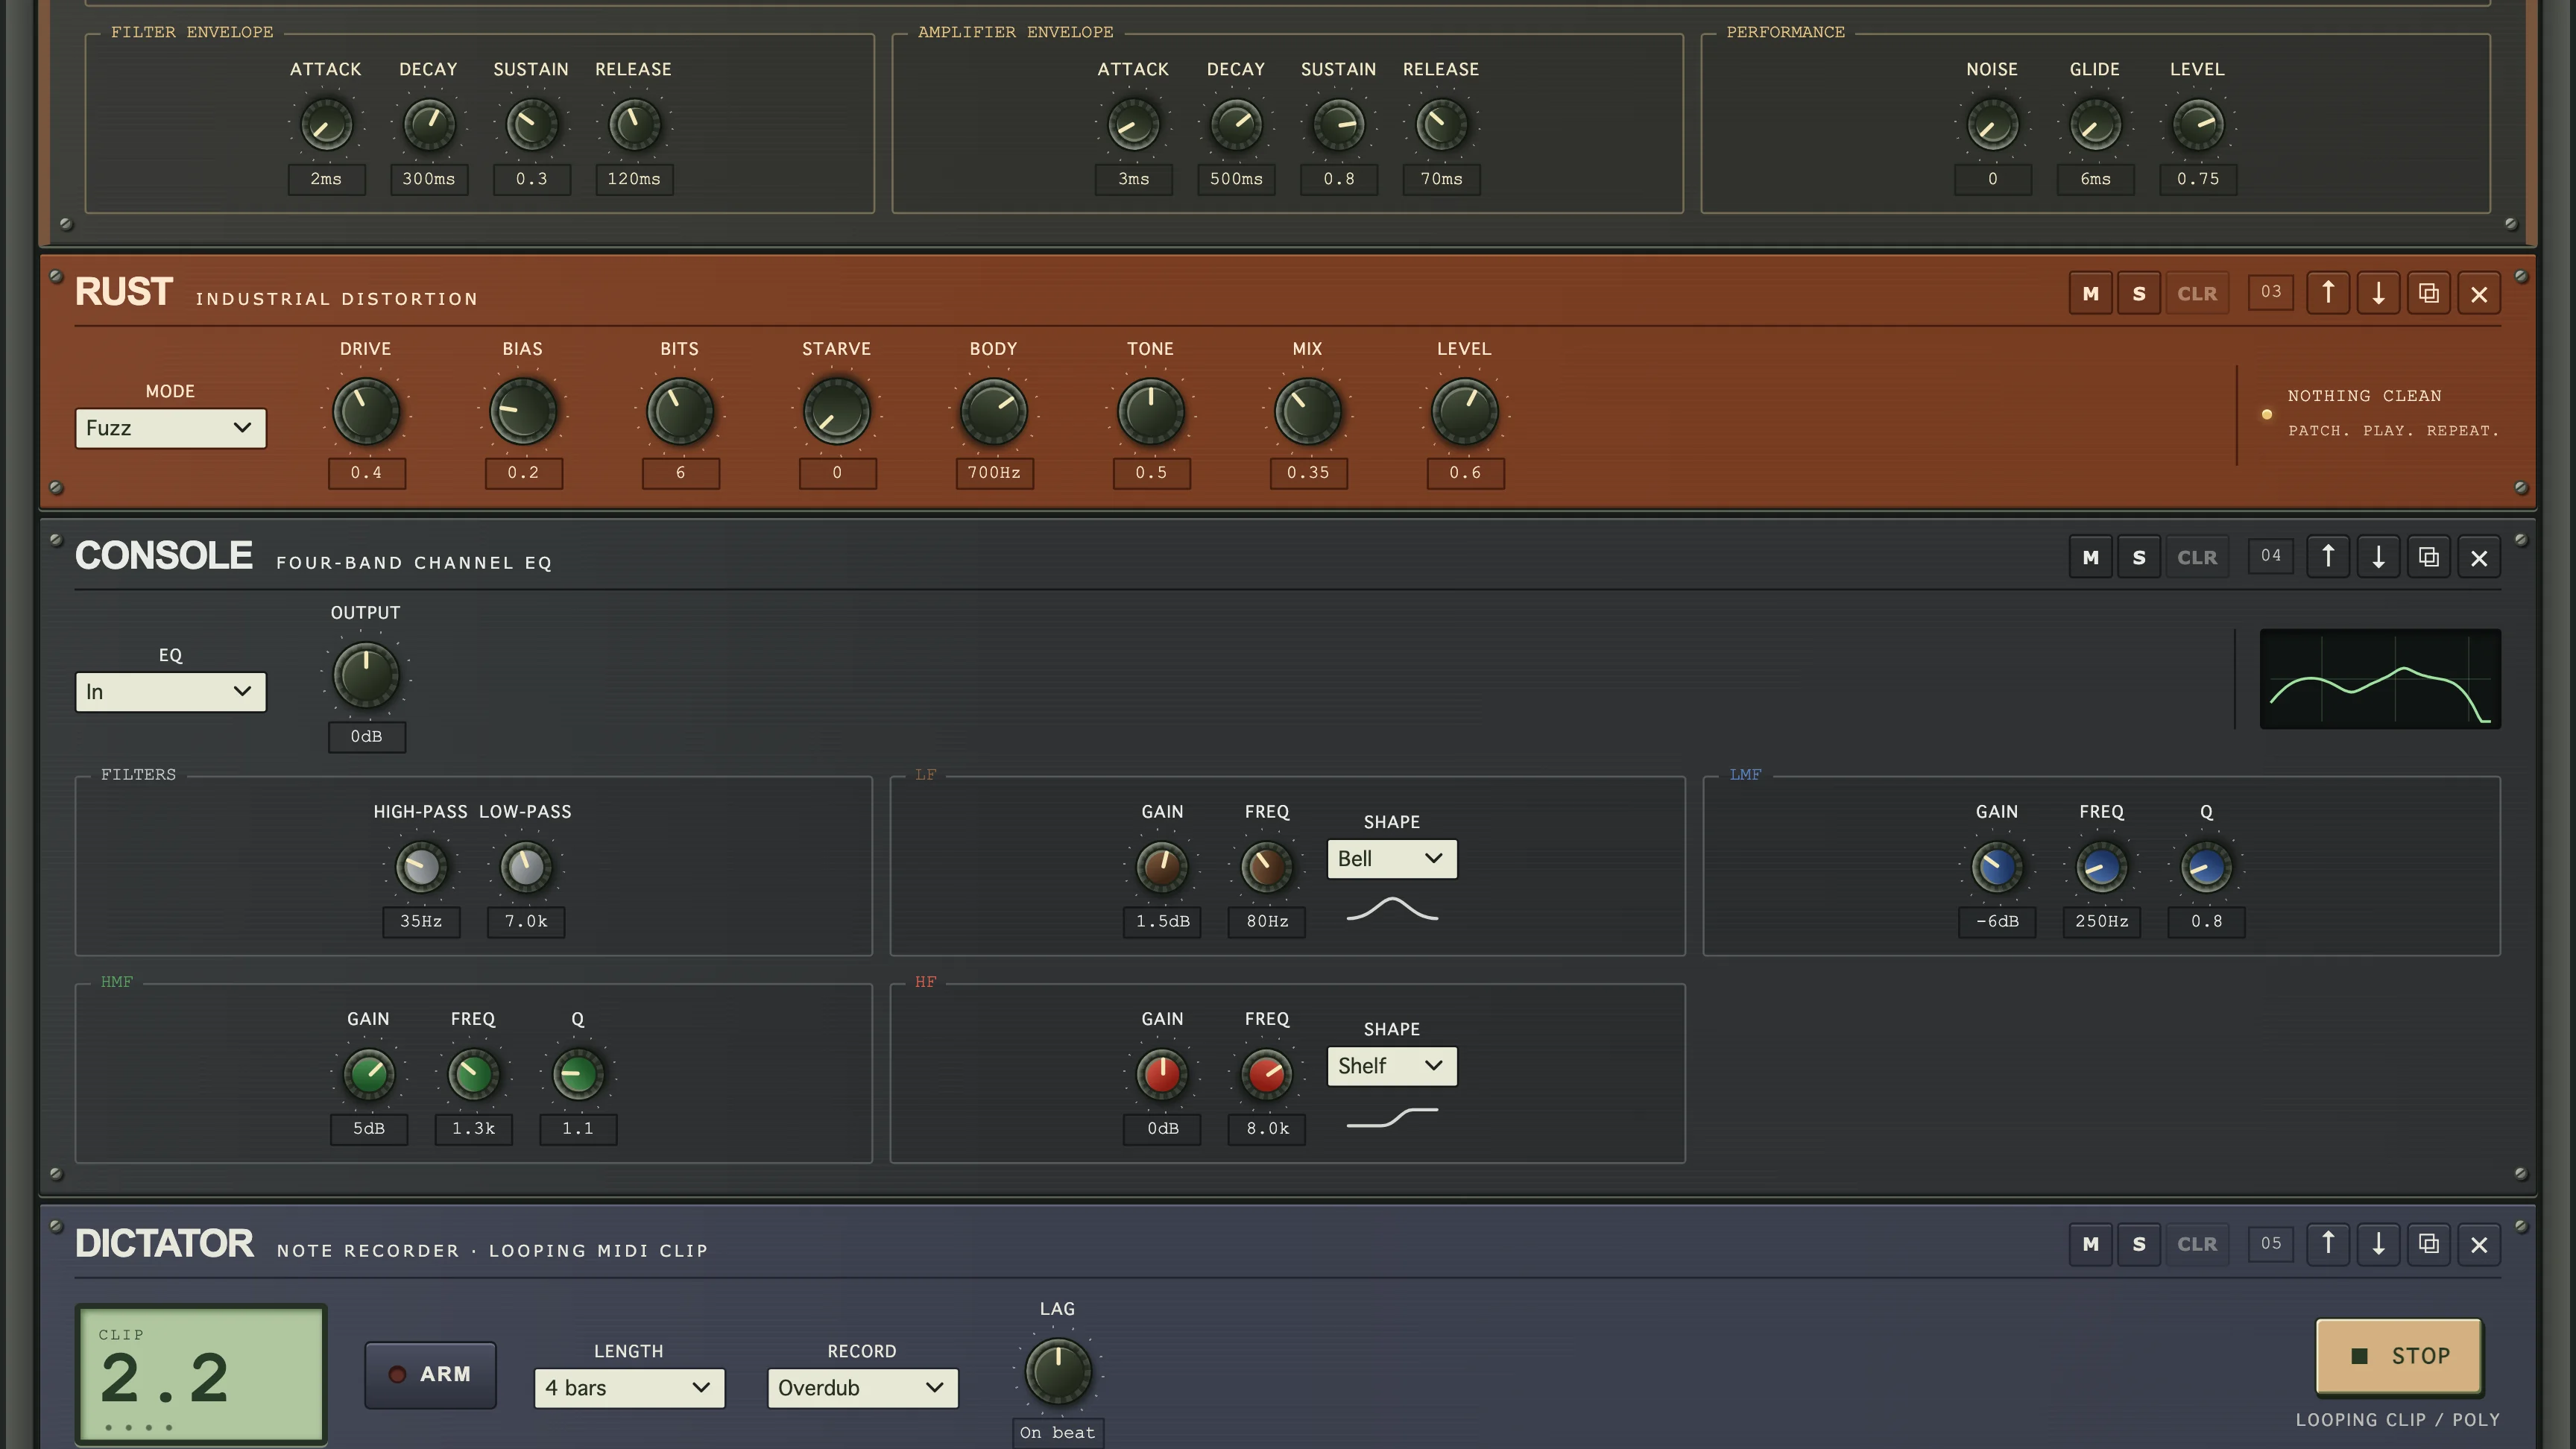The height and width of the screenshot is (1449, 2576).
Task: Clear the RUST module with CLR
Action: tap(2197, 293)
